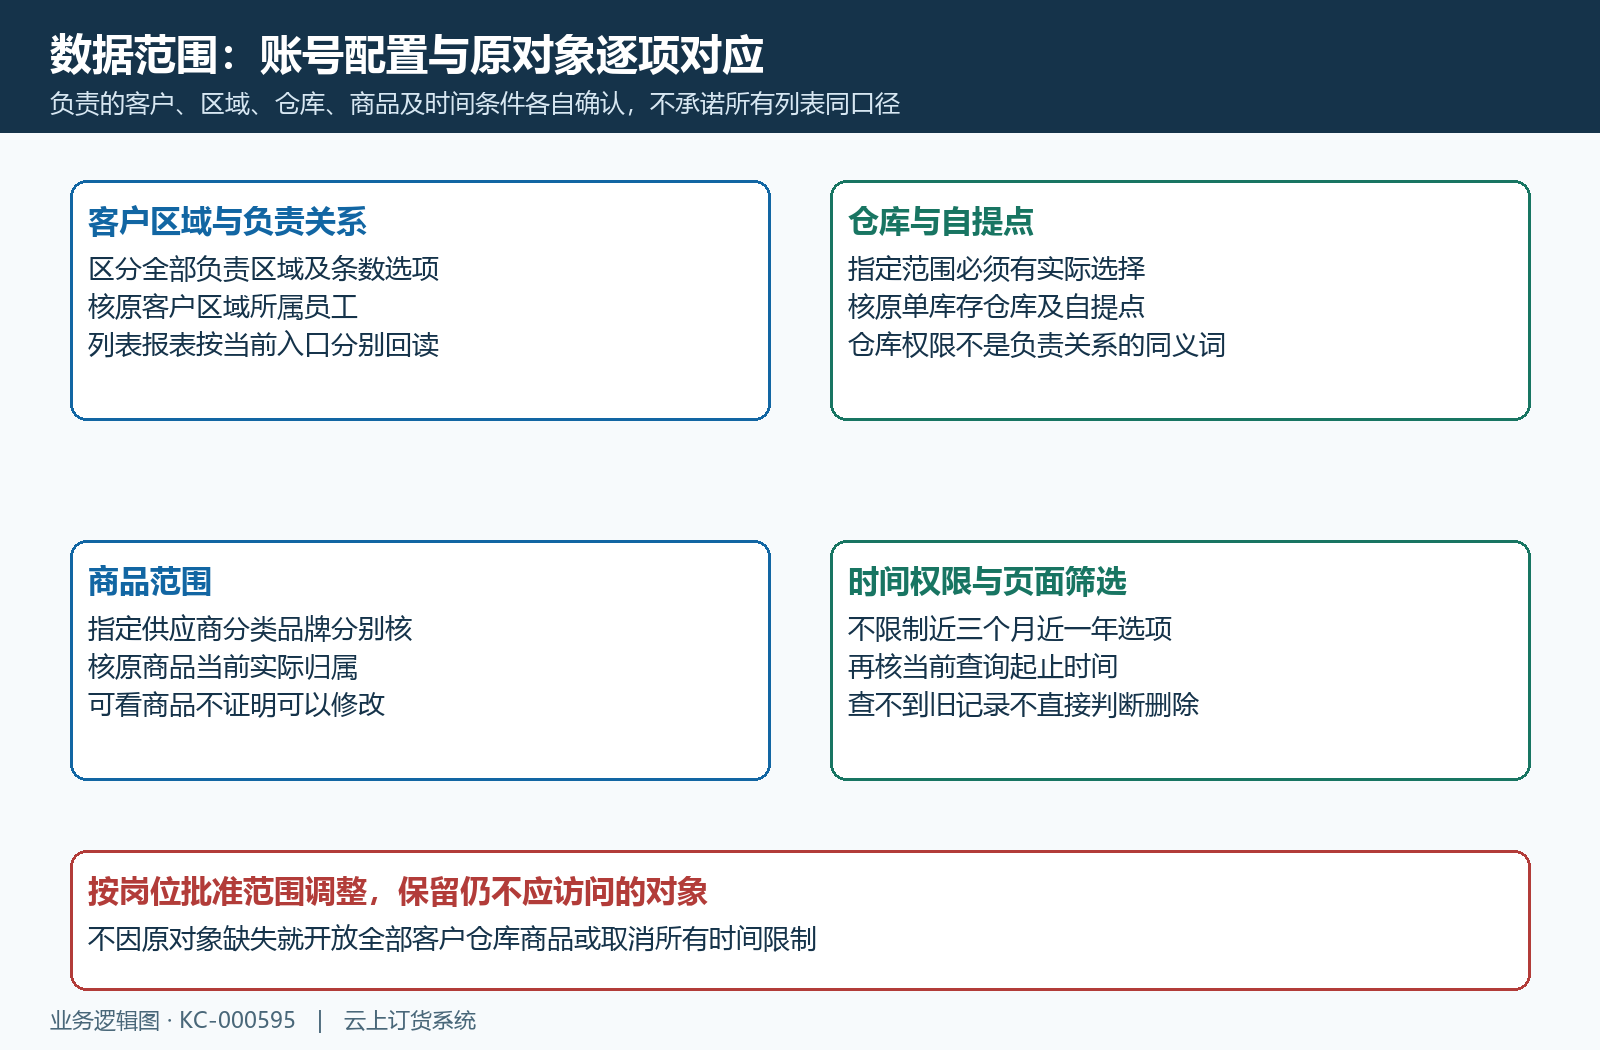Click line 区分全部负责区域及条数选项
This screenshot has height=1050, width=1600.
tap(264, 269)
